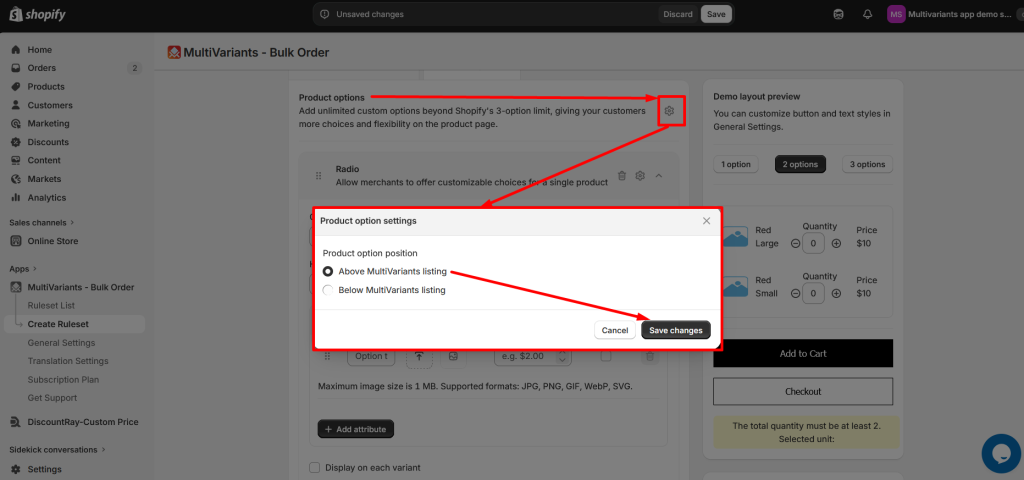Collapse the Radio option section chevron
Viewport: 1024px width, 480px height.
pos(658,176)
